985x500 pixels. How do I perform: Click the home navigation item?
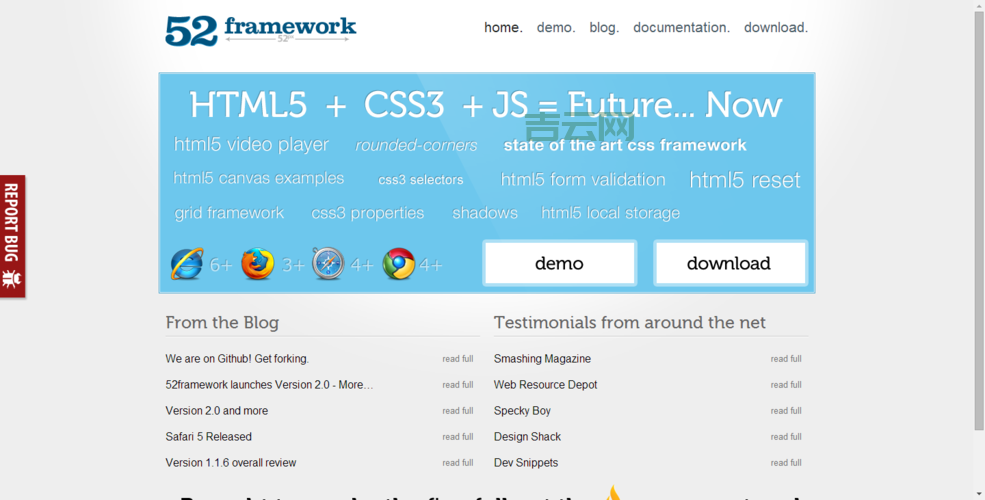(x=503, y=28)
